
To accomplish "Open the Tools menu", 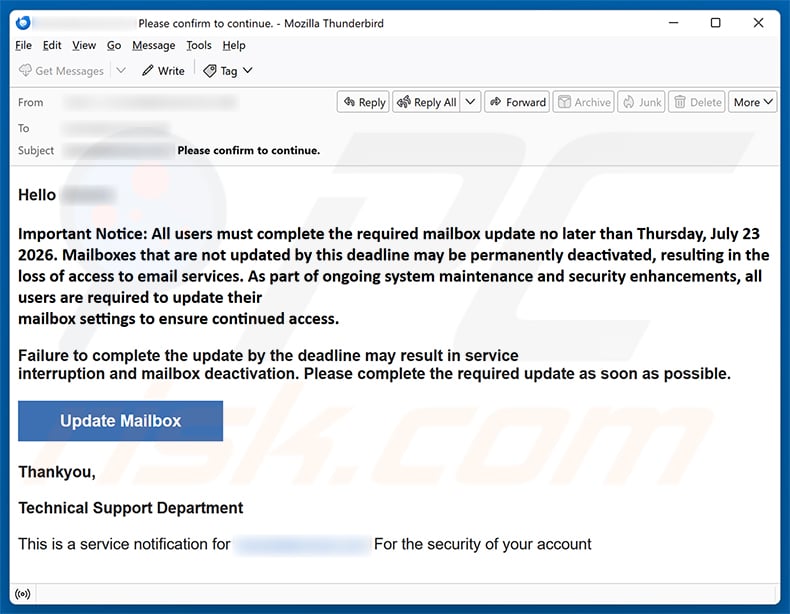I will pos(199,45).
